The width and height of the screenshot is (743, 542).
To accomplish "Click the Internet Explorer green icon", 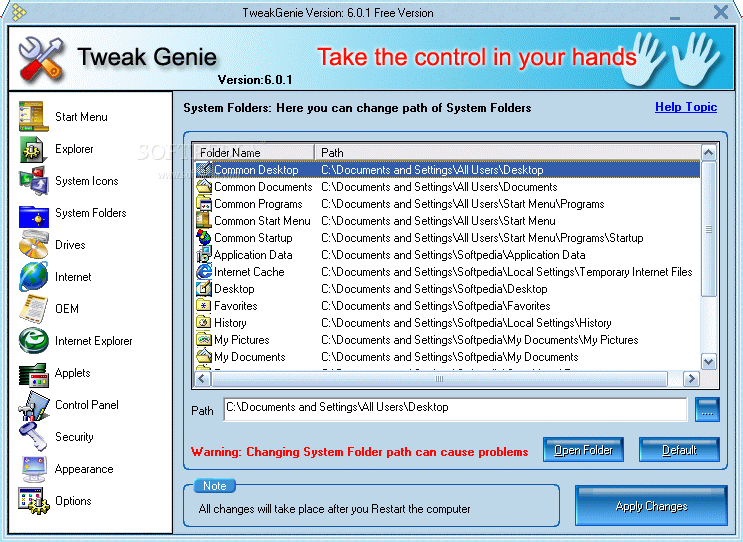I will point(34,341).
